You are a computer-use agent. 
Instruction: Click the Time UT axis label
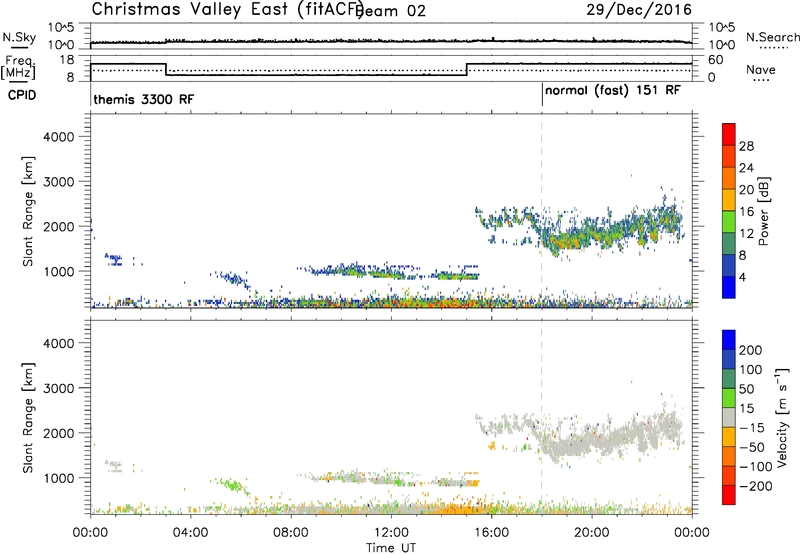(391, 548)
